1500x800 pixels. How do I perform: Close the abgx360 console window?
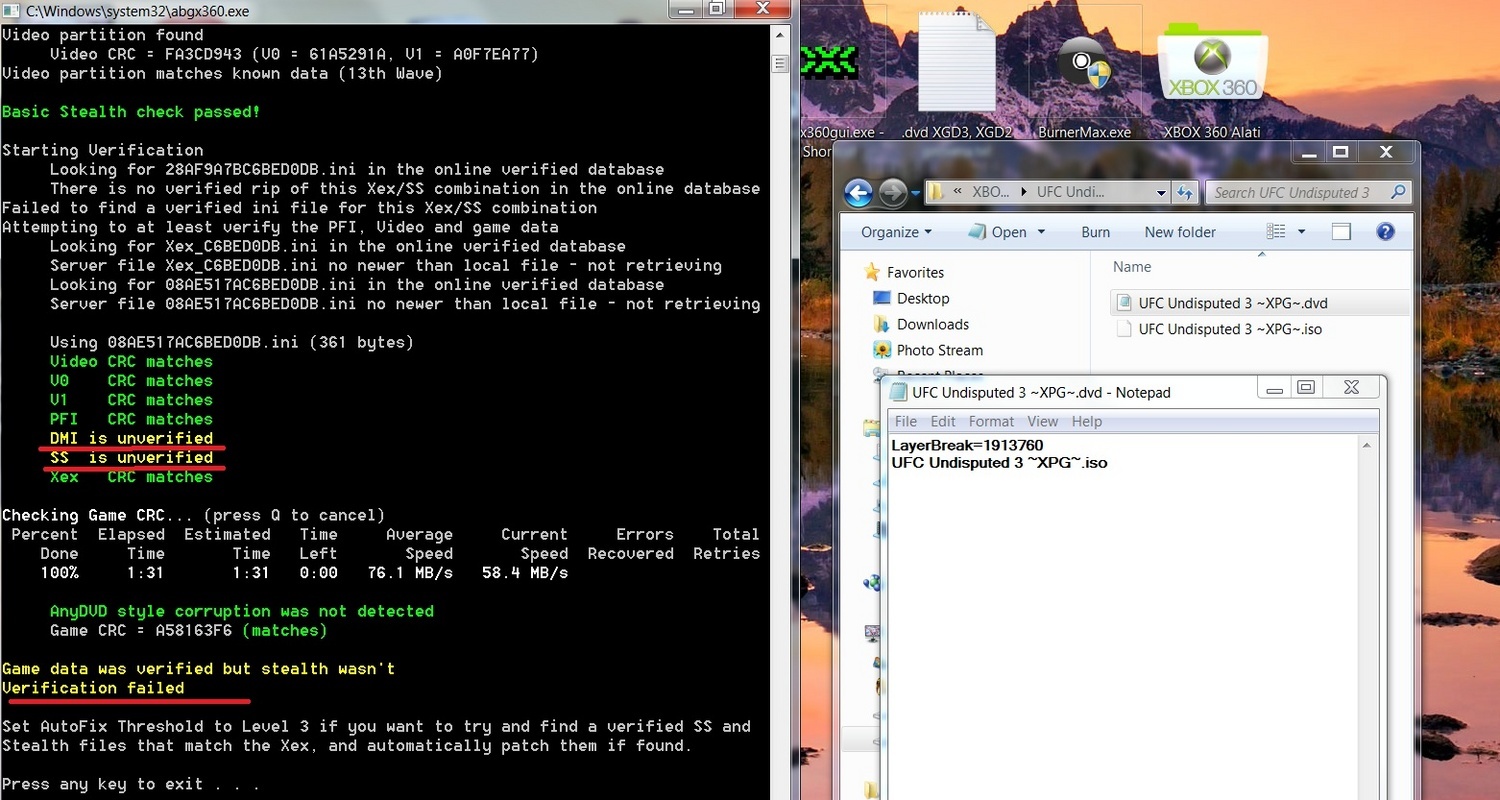click(x=760, y=9)
